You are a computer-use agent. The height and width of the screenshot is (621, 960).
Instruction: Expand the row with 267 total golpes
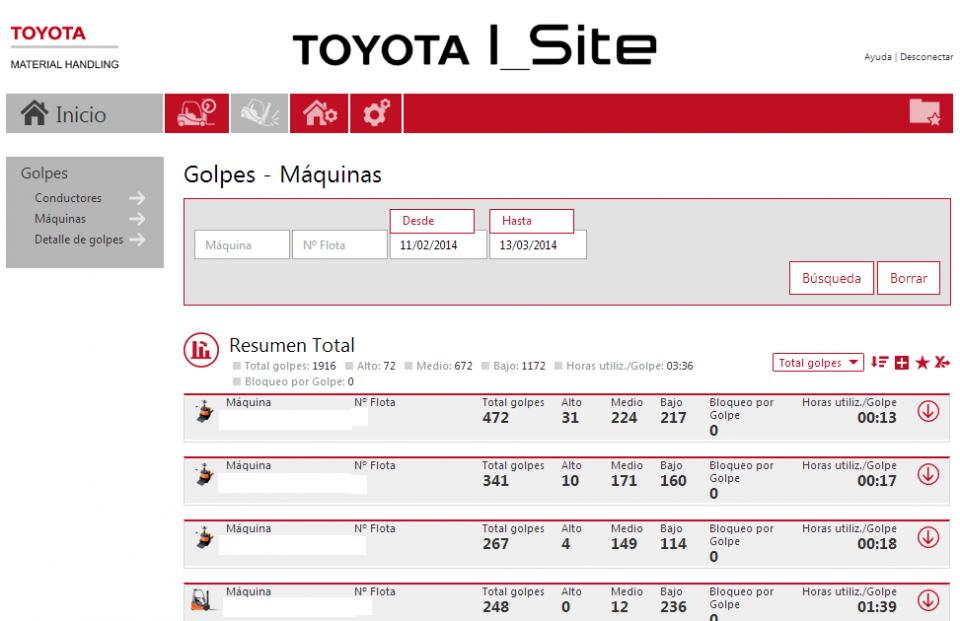928,537
